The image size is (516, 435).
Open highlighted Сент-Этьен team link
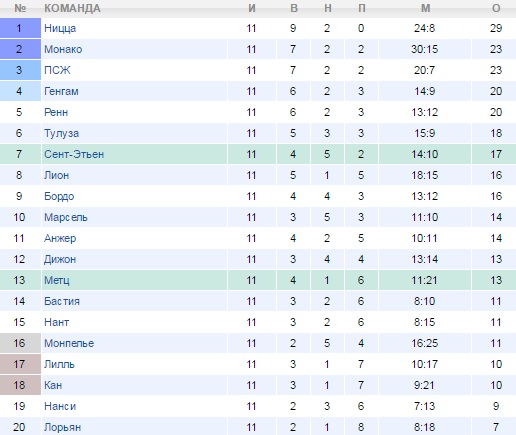tap(74, 154)
